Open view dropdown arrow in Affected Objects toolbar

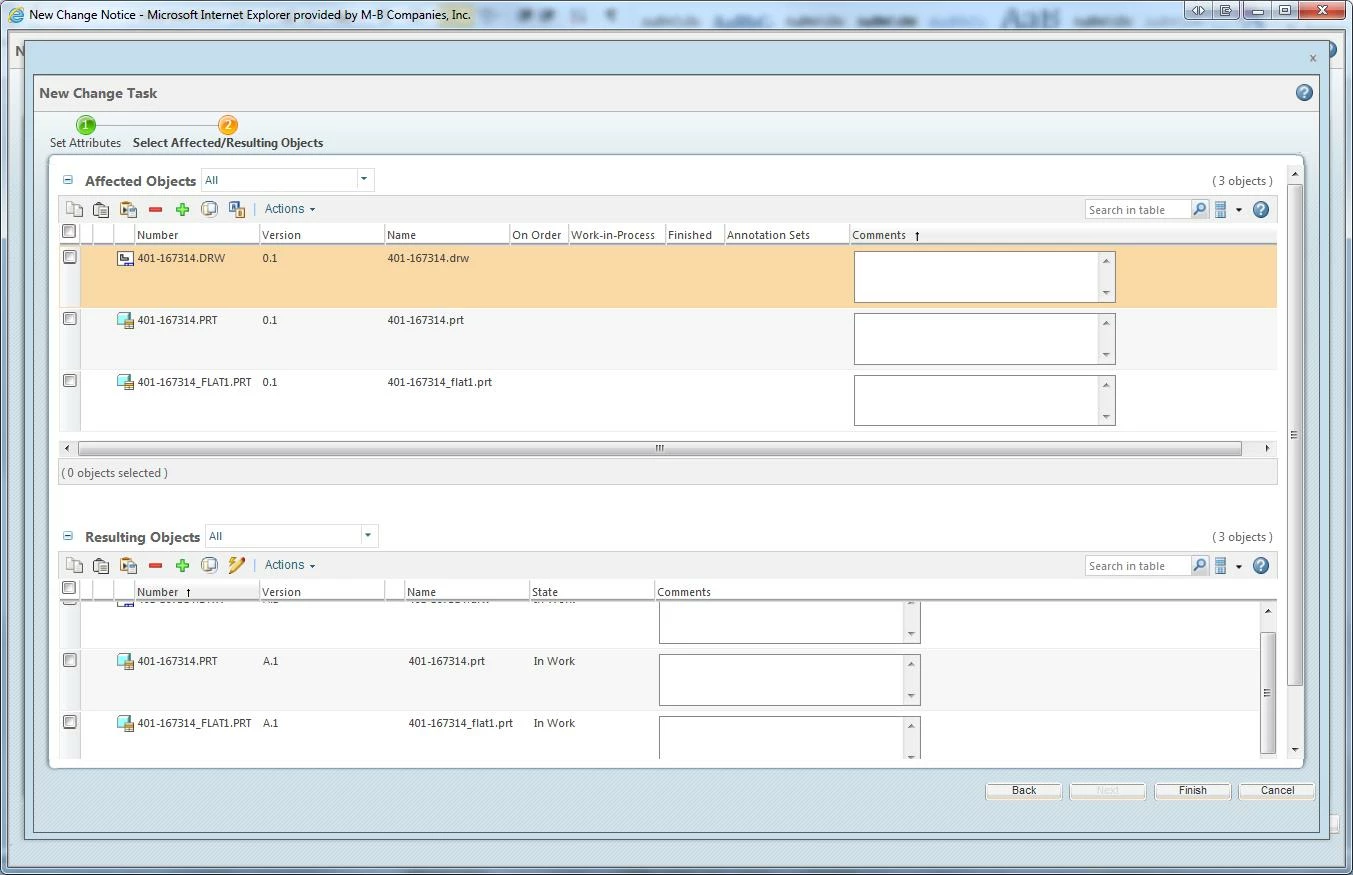(1239, 210)
